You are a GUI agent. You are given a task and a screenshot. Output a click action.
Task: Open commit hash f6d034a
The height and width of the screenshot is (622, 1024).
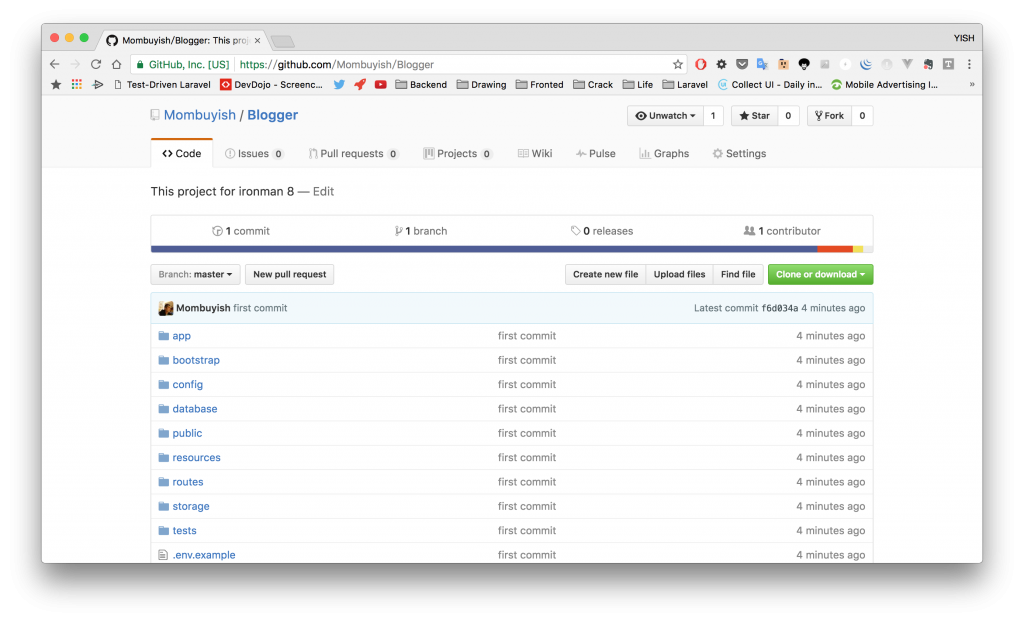pos(780,308)
